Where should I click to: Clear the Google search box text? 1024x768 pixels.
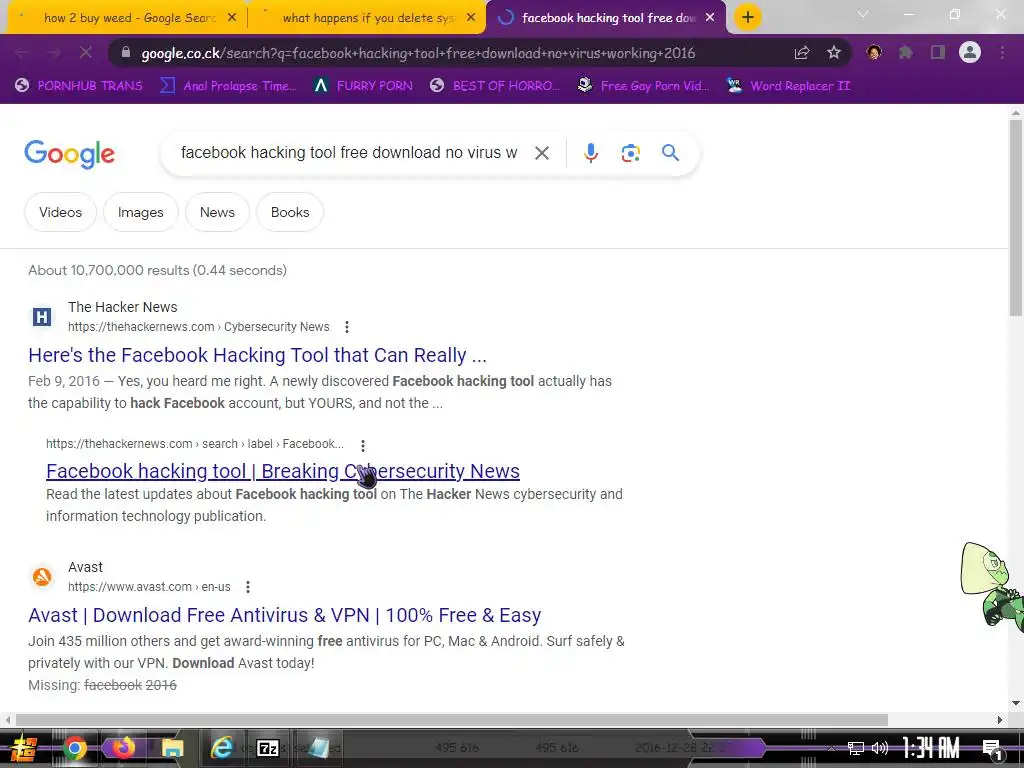(541, 153)
